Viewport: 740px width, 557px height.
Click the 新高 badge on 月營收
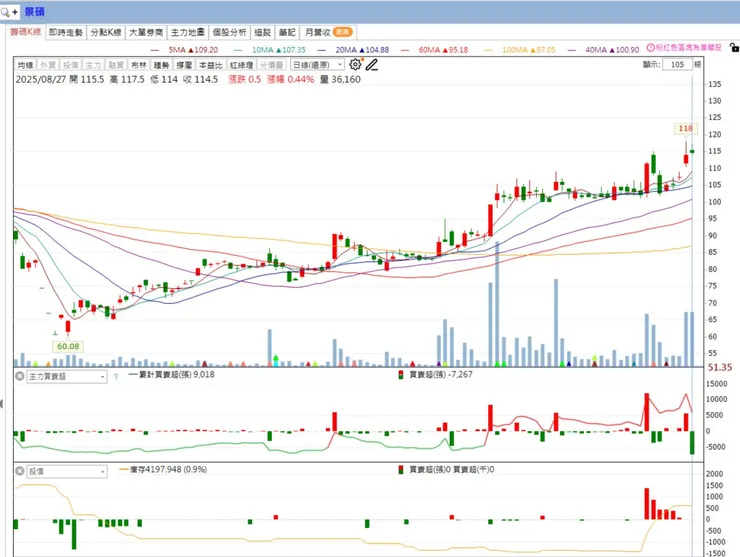[x=343, y=32]
